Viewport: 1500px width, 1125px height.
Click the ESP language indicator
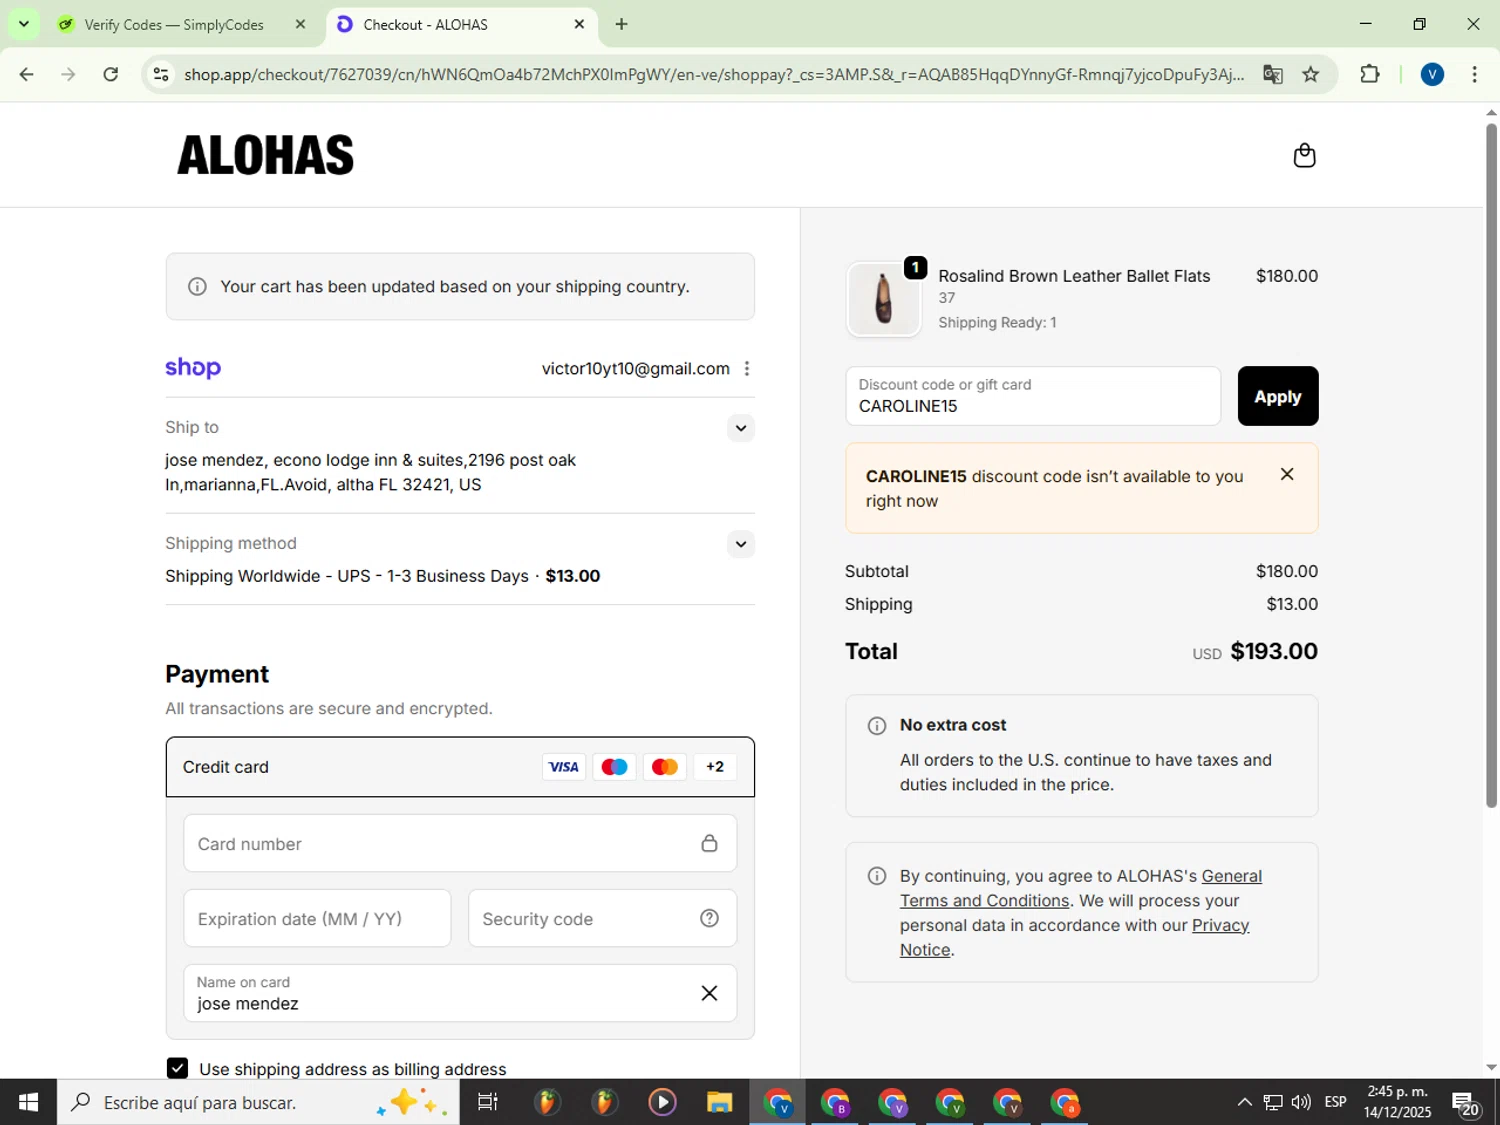tap(1335, 1102)
